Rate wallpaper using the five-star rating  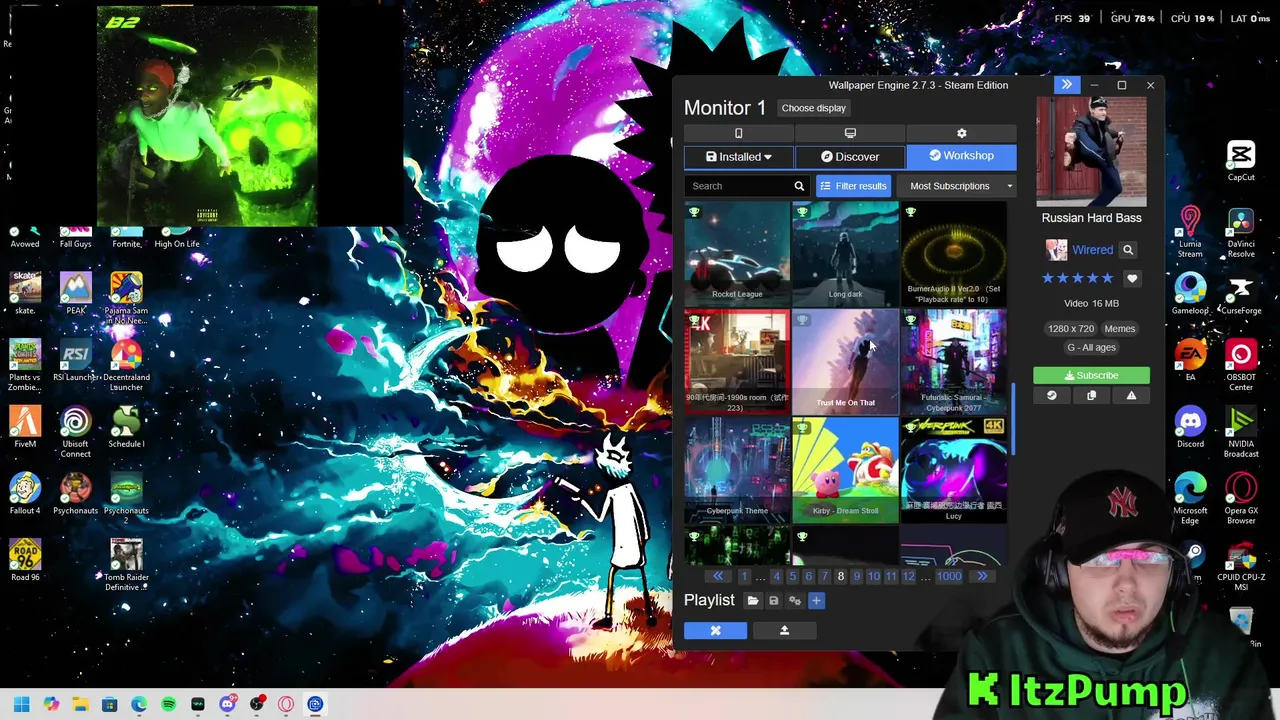click(1077, 278)
